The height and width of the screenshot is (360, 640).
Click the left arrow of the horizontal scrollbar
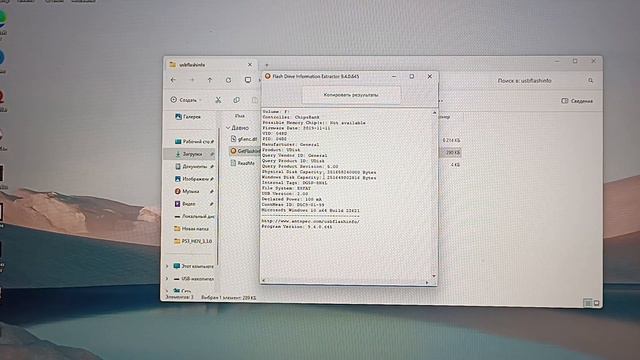click(264, 281)
